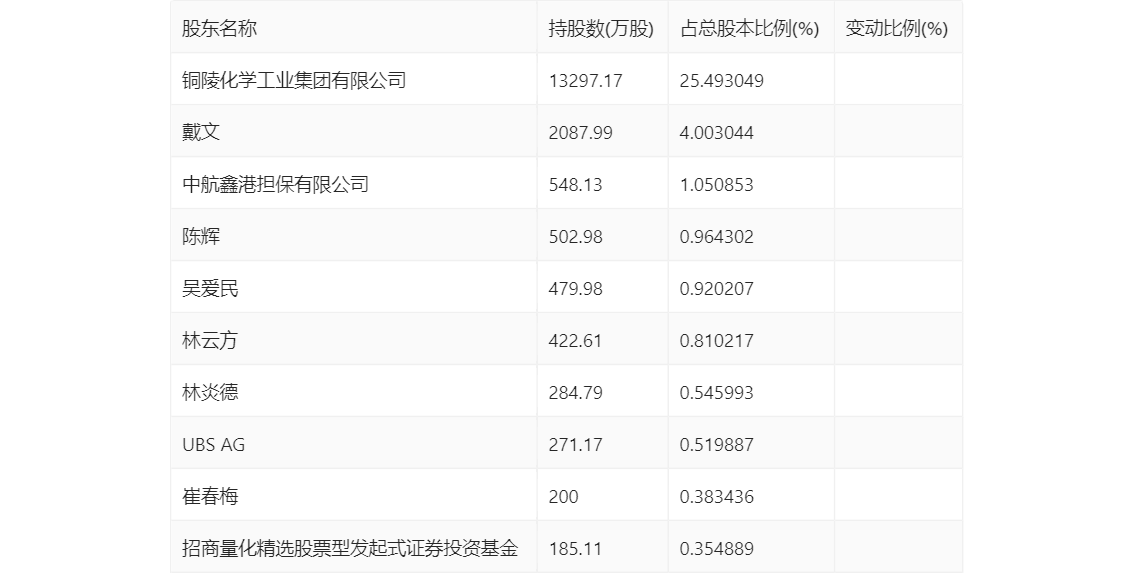
Task: Click the value 284.79
Action: (x=576, y=393)
